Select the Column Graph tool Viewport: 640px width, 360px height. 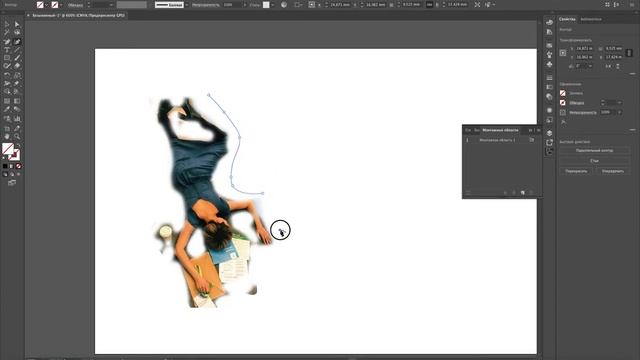pos(17,119)
